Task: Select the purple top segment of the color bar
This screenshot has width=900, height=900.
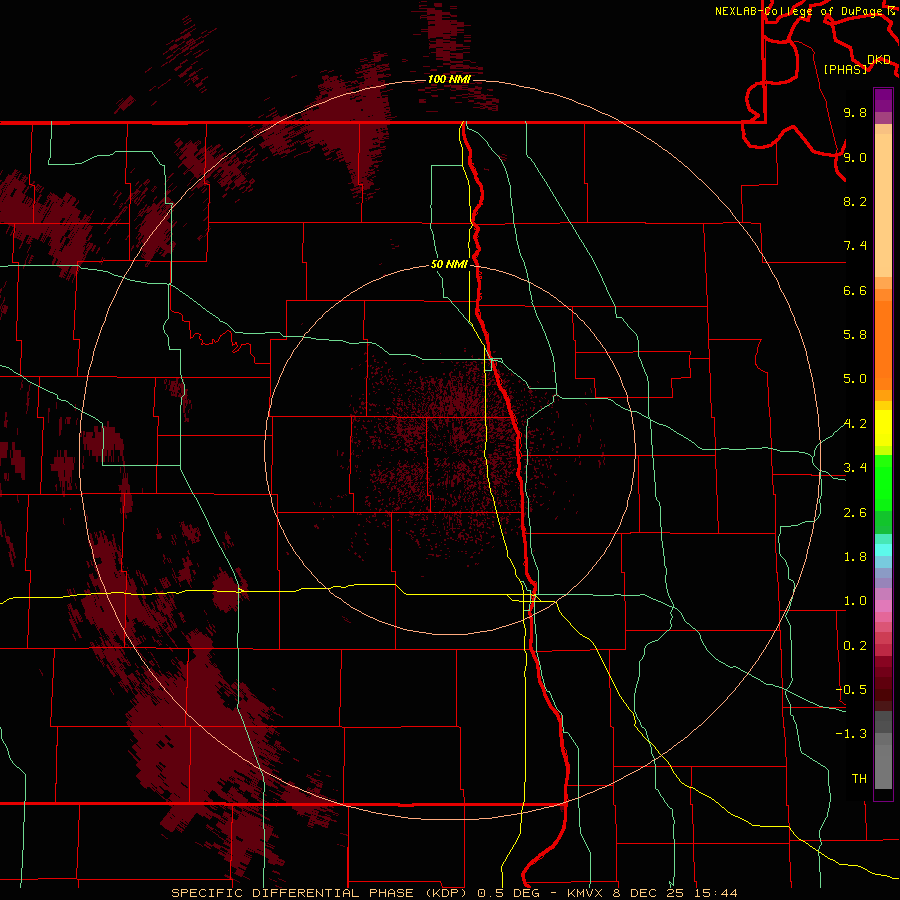Action: pos(883,100)
